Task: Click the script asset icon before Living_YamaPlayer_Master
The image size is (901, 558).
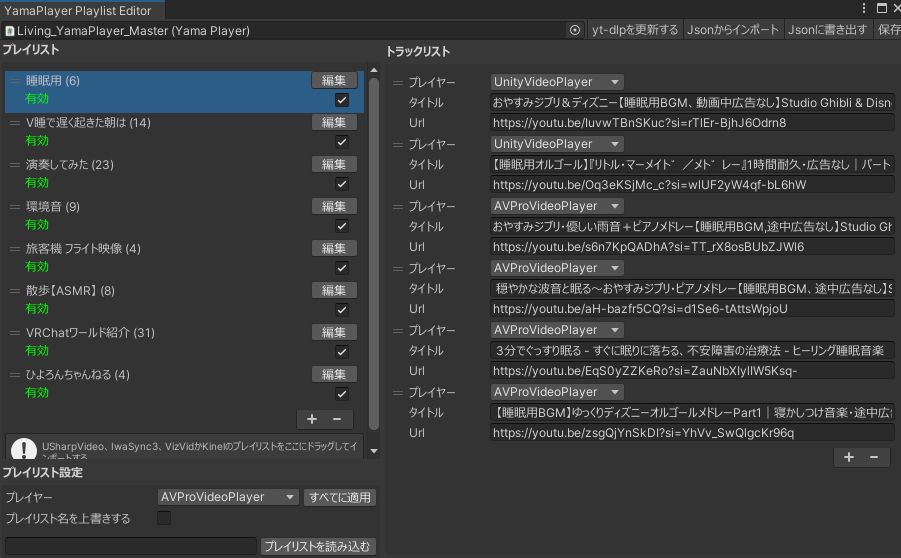Action: point(9,31)
